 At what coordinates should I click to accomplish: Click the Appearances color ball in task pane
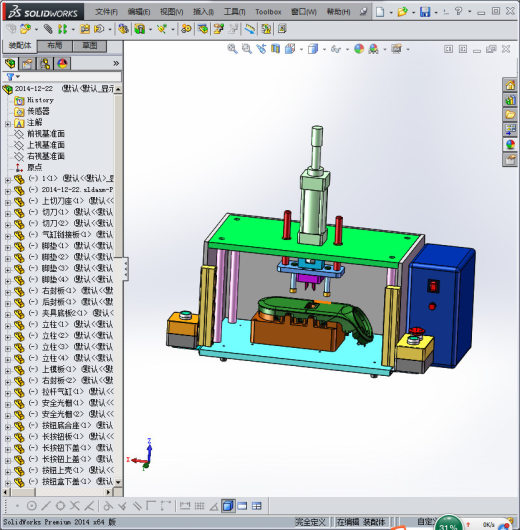510,145
